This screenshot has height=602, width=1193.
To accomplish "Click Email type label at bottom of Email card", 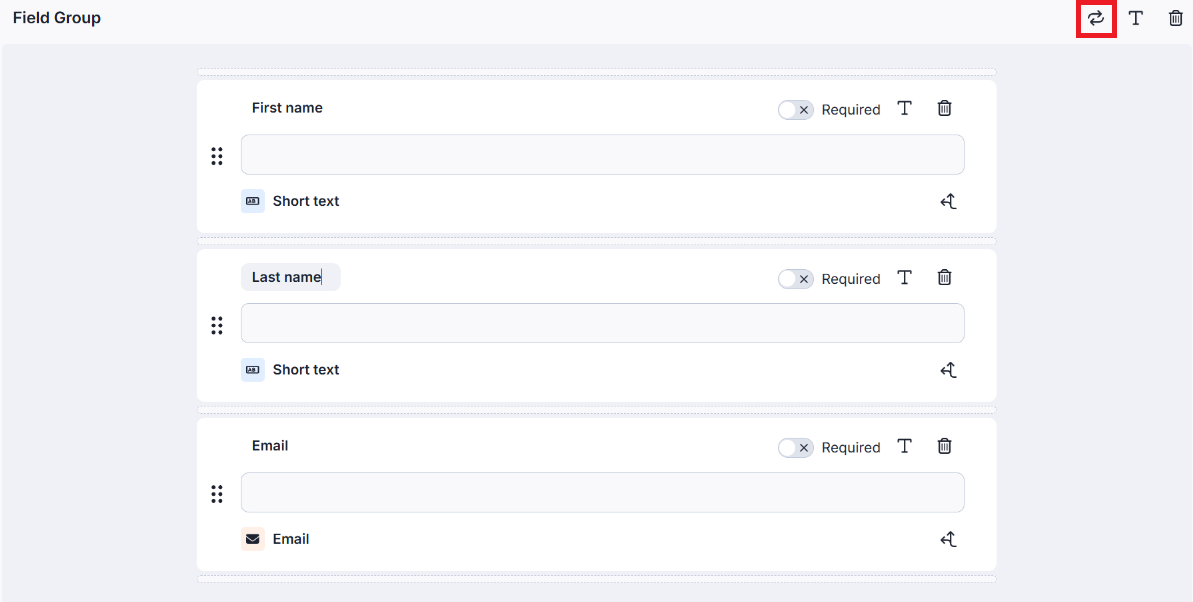I will click(x=291, y=539).
